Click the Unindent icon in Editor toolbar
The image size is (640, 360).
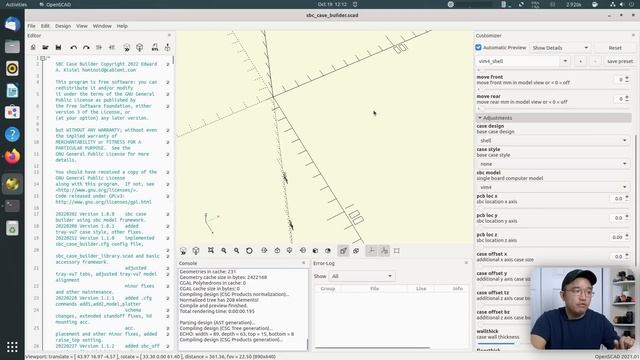coord(99,47)
